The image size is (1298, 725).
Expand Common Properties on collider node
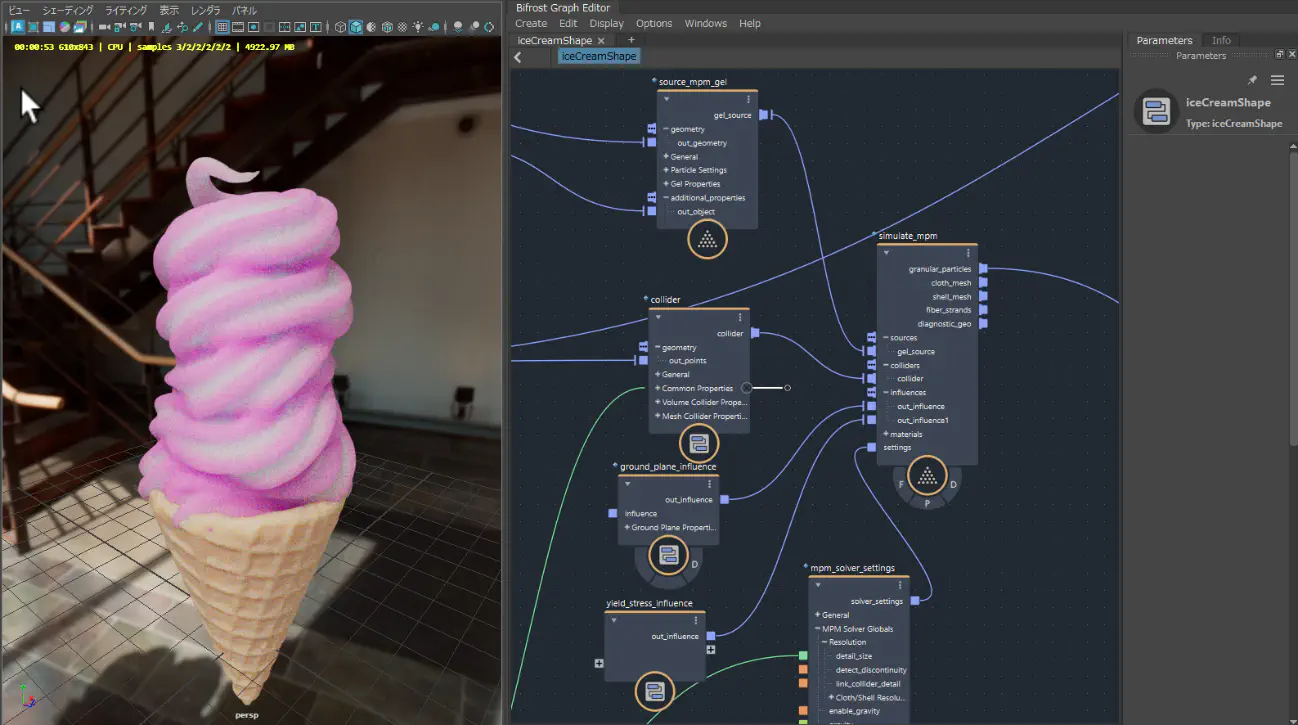click(658, 388)
